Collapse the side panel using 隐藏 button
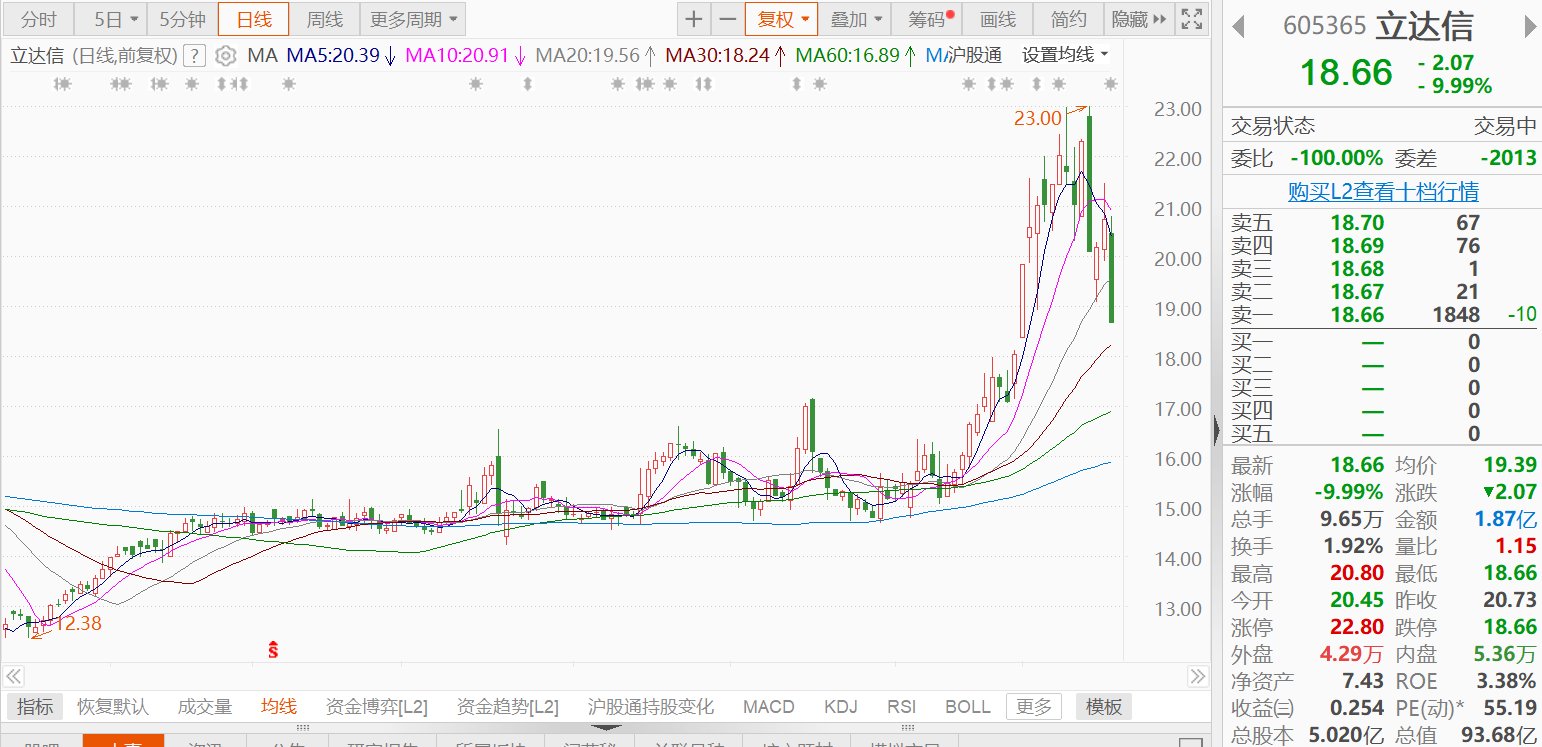The width and height of the screenshot is (1542, 747). 1138,19
